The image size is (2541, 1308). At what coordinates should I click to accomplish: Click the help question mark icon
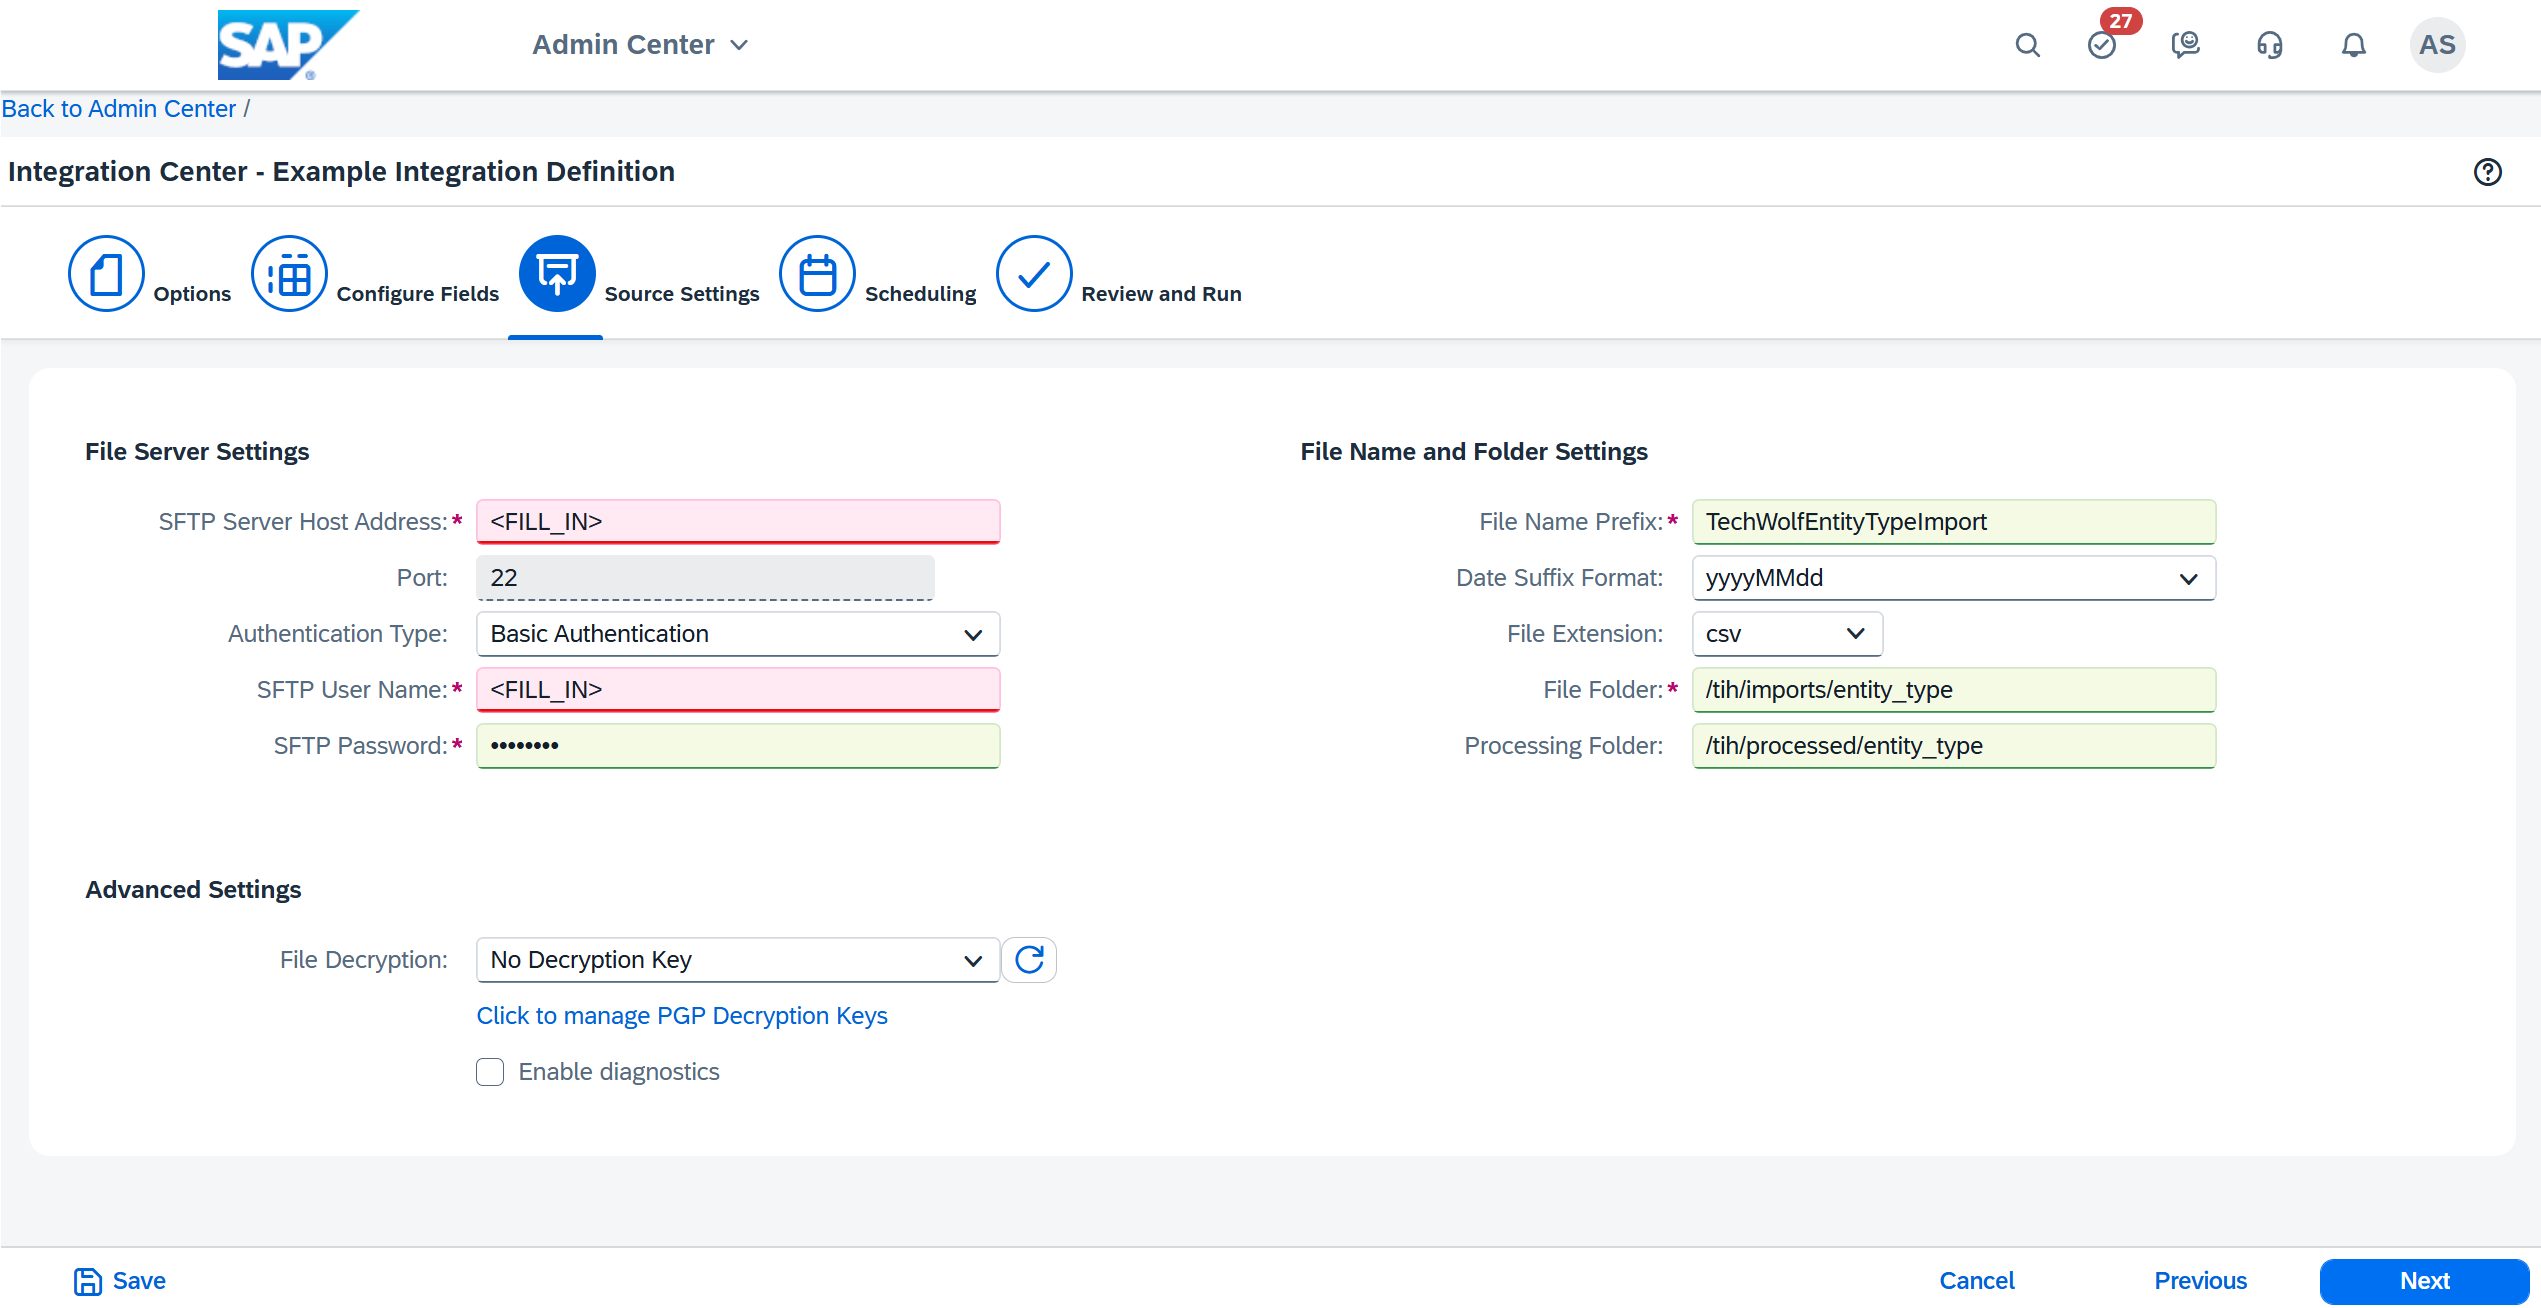pos(2488,172)
